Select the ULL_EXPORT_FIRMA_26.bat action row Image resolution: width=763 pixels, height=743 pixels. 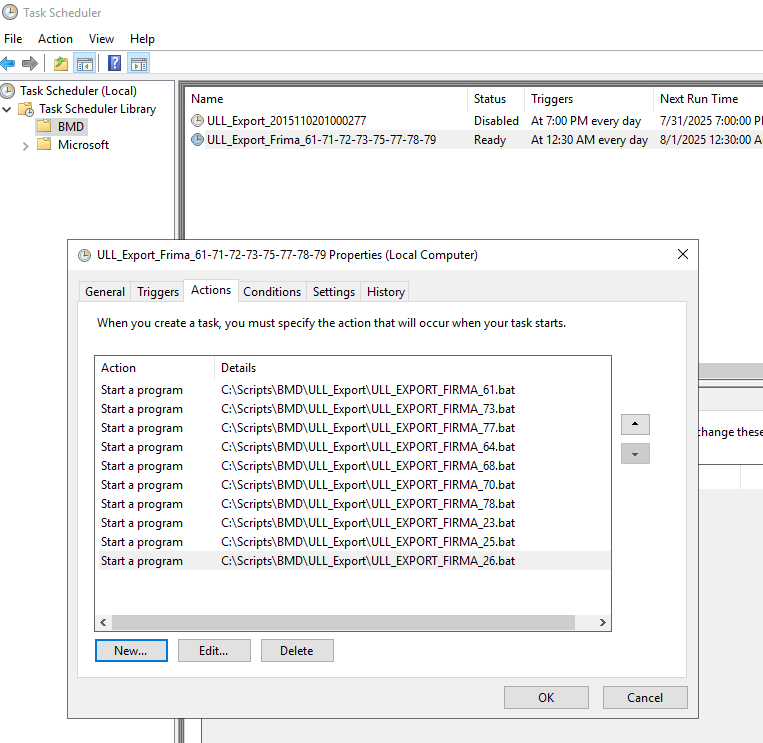(354, 561)
